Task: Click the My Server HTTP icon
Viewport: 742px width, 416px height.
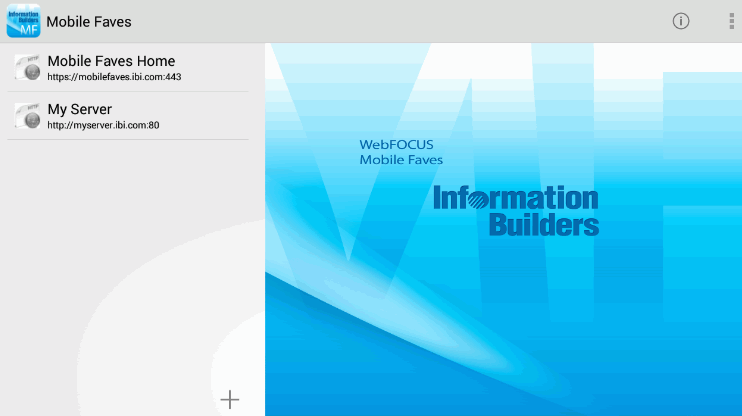Action: tap(27, 115)
